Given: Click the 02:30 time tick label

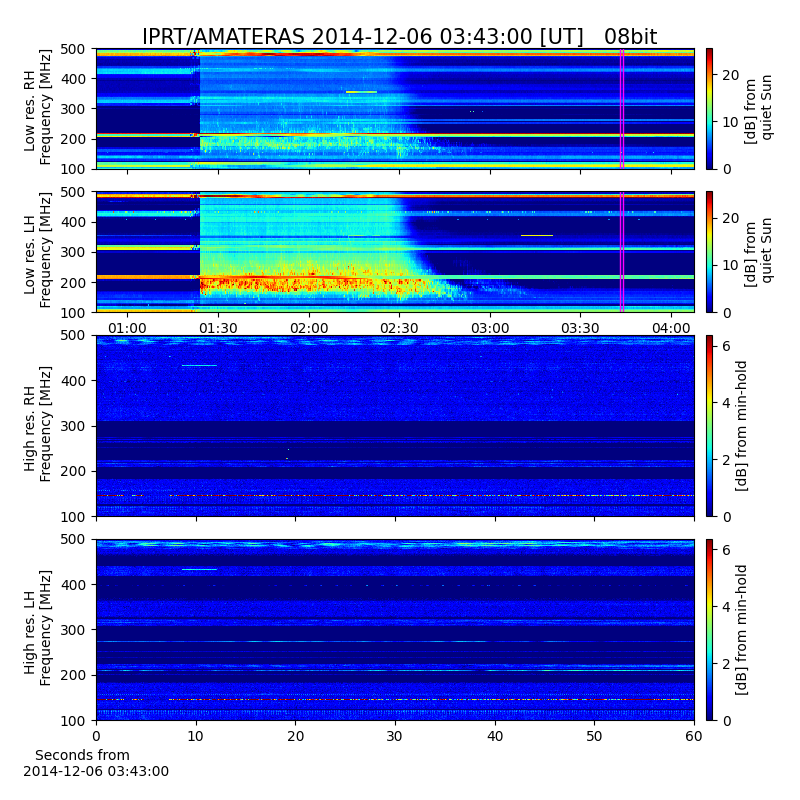Looking at the screenshot, I should coord(399,328).
